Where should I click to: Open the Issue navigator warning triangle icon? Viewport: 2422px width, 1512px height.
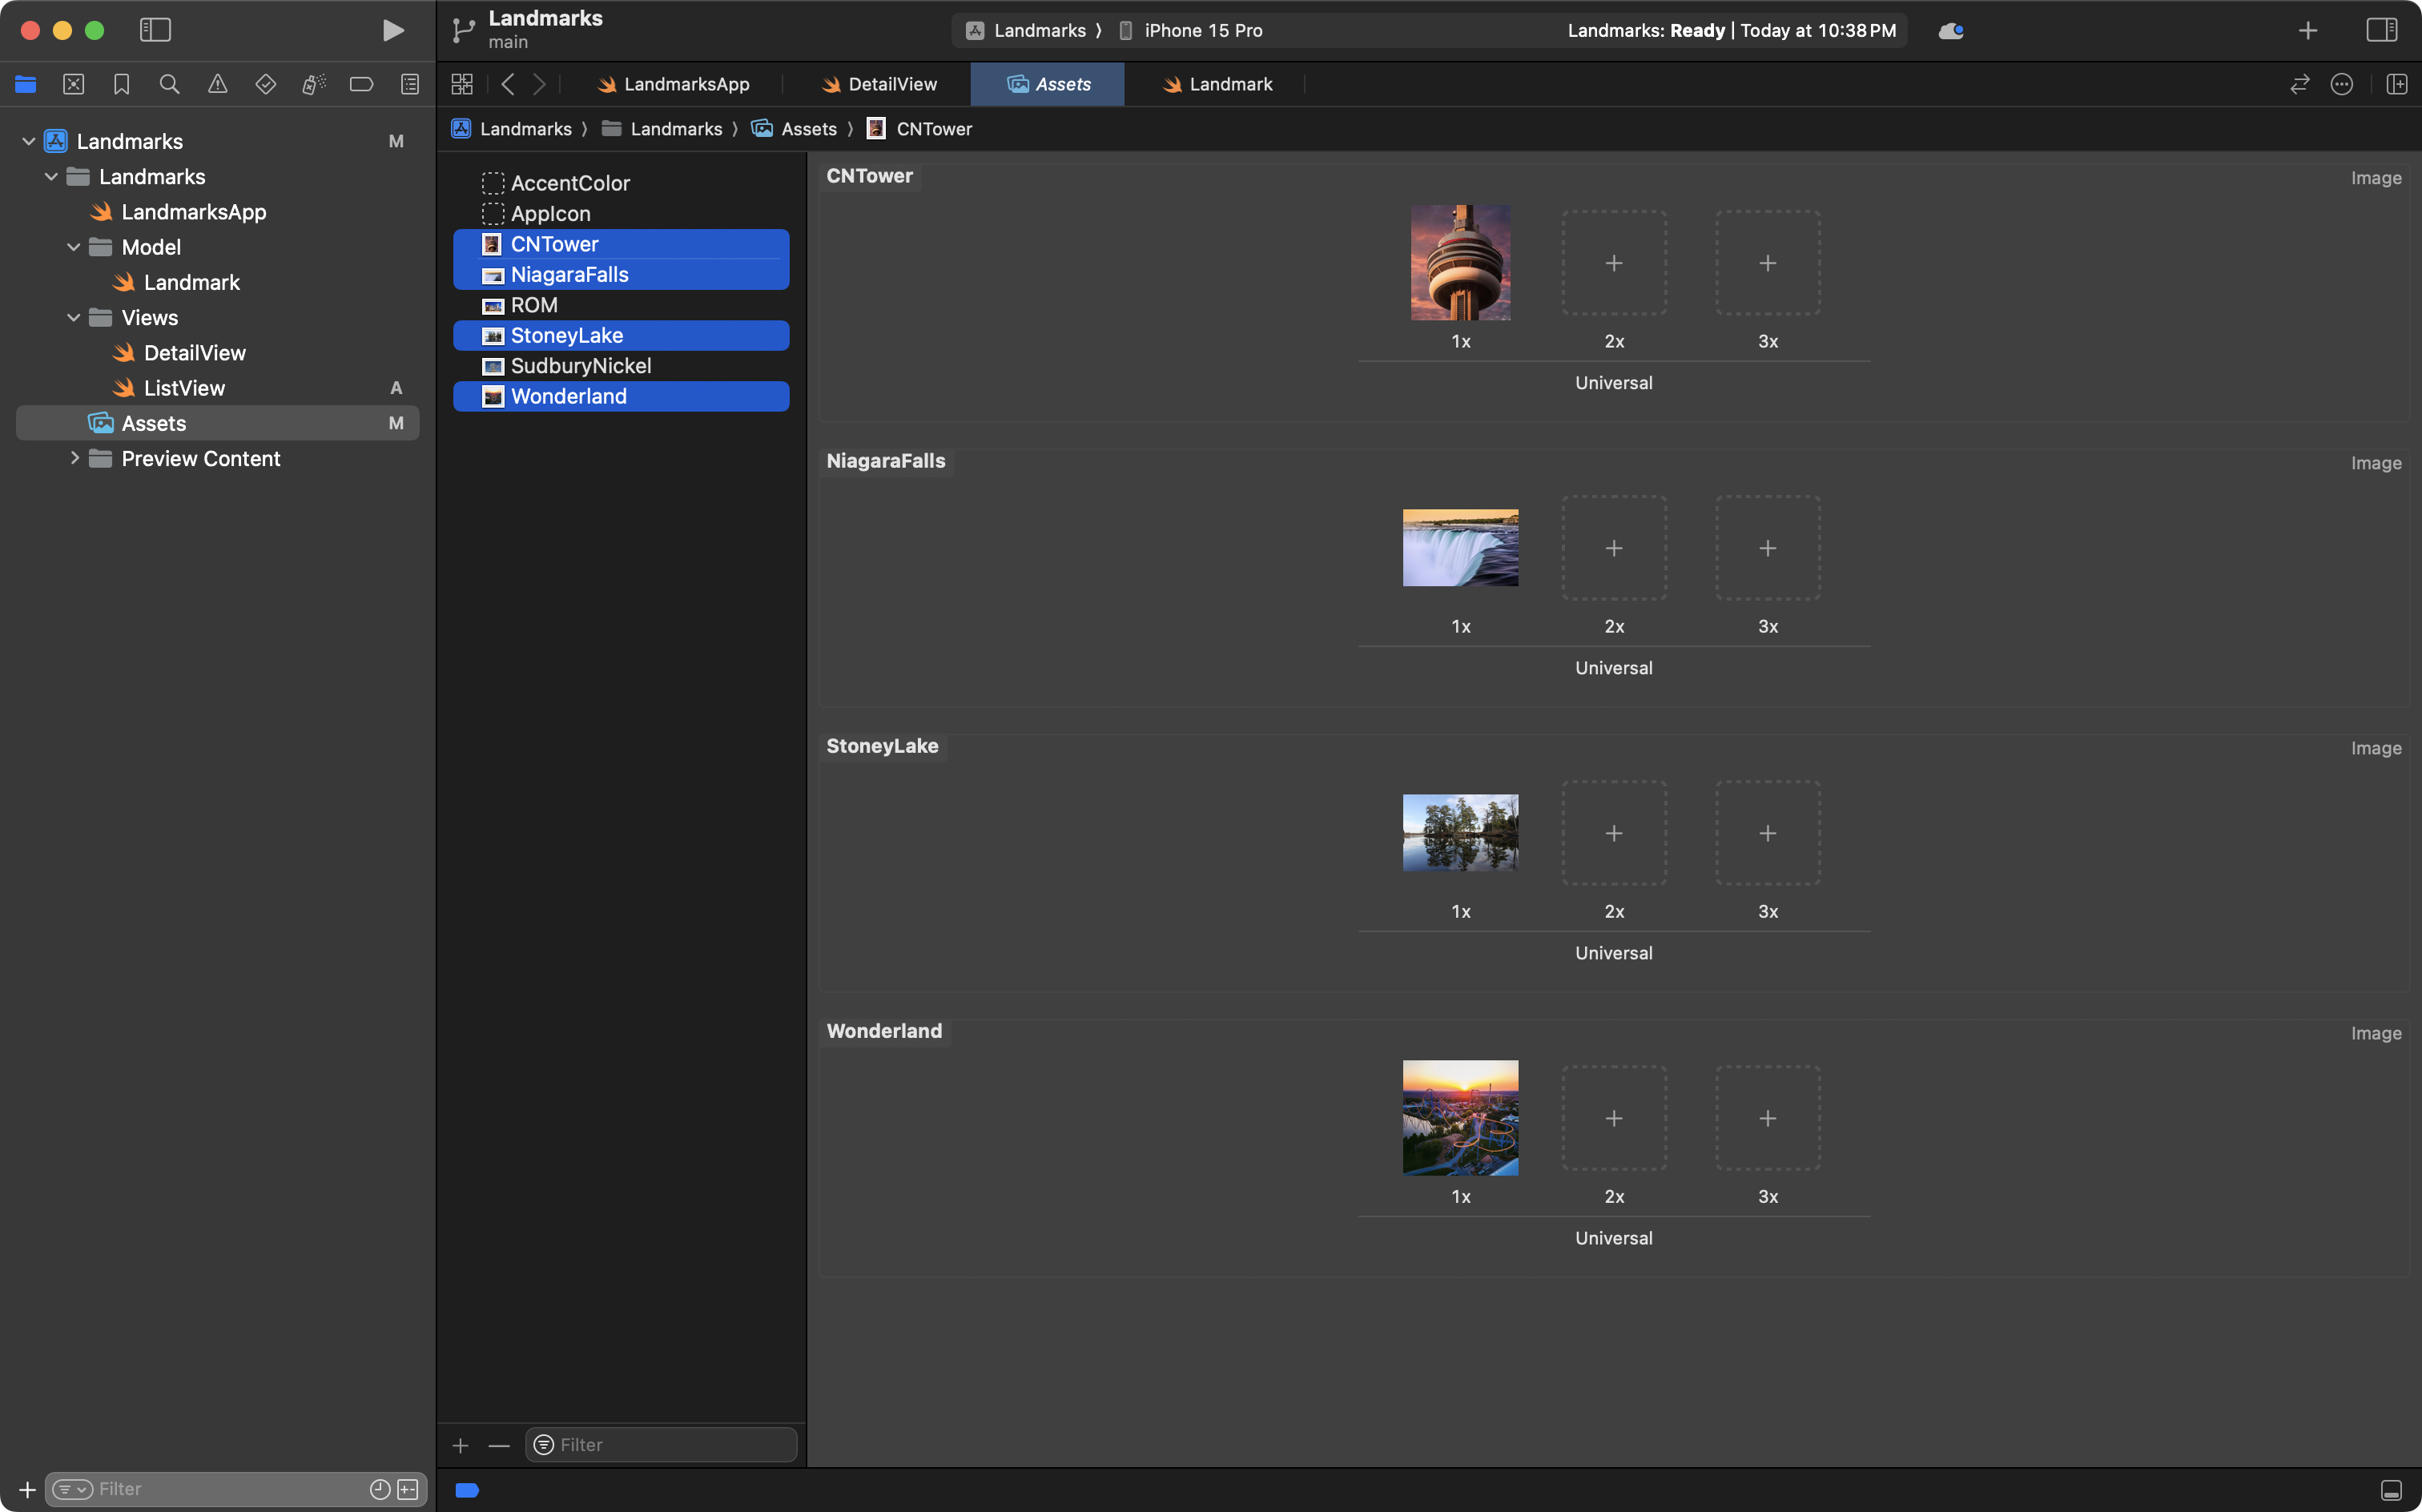[217, 84]
